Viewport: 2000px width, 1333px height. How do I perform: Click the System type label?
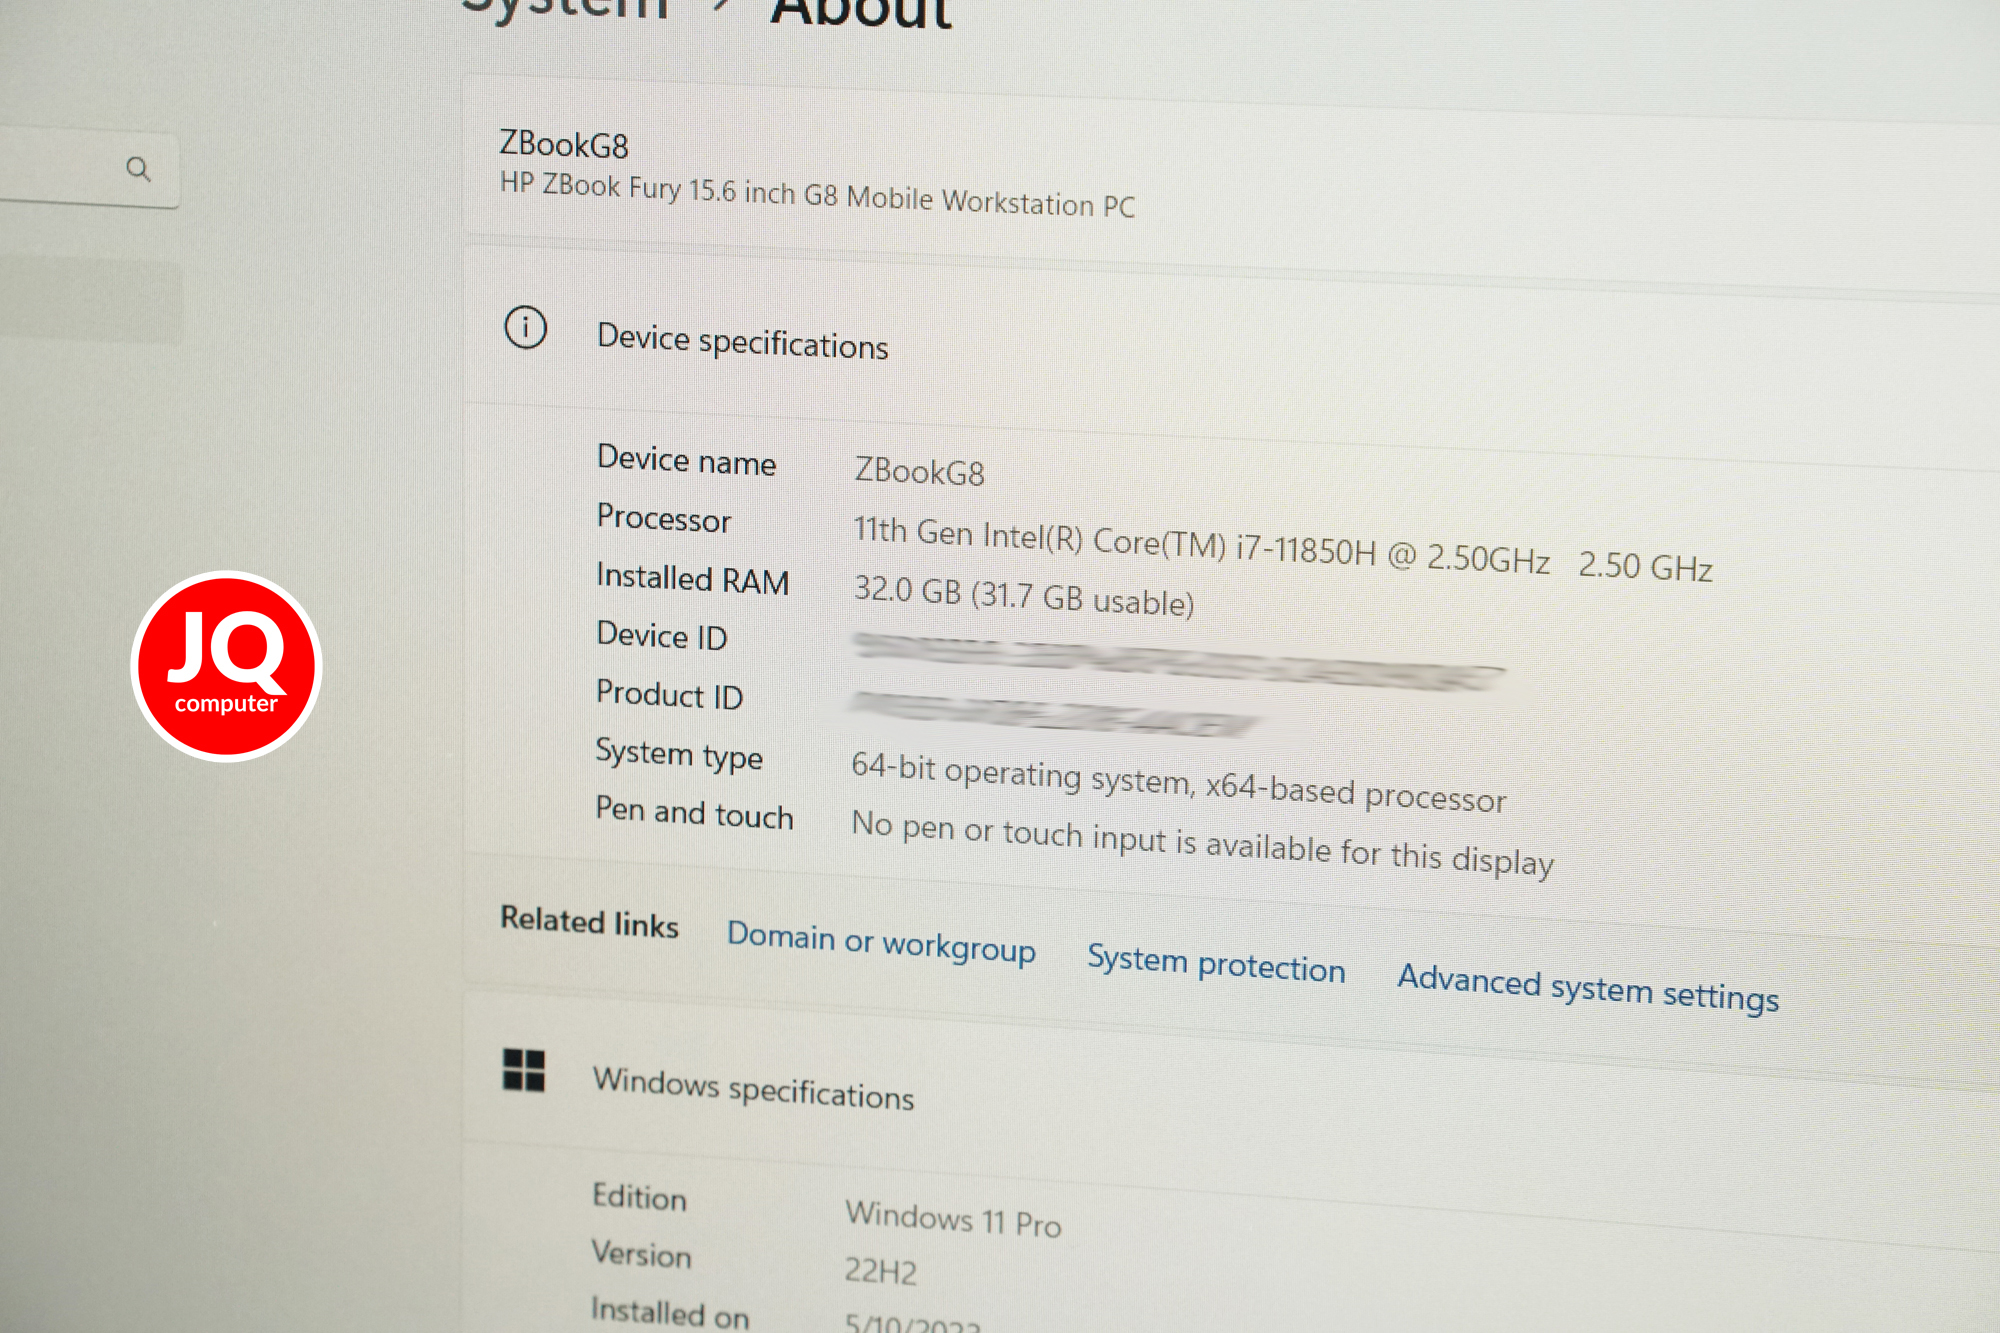pyautogui.click(x=679, y=754)
